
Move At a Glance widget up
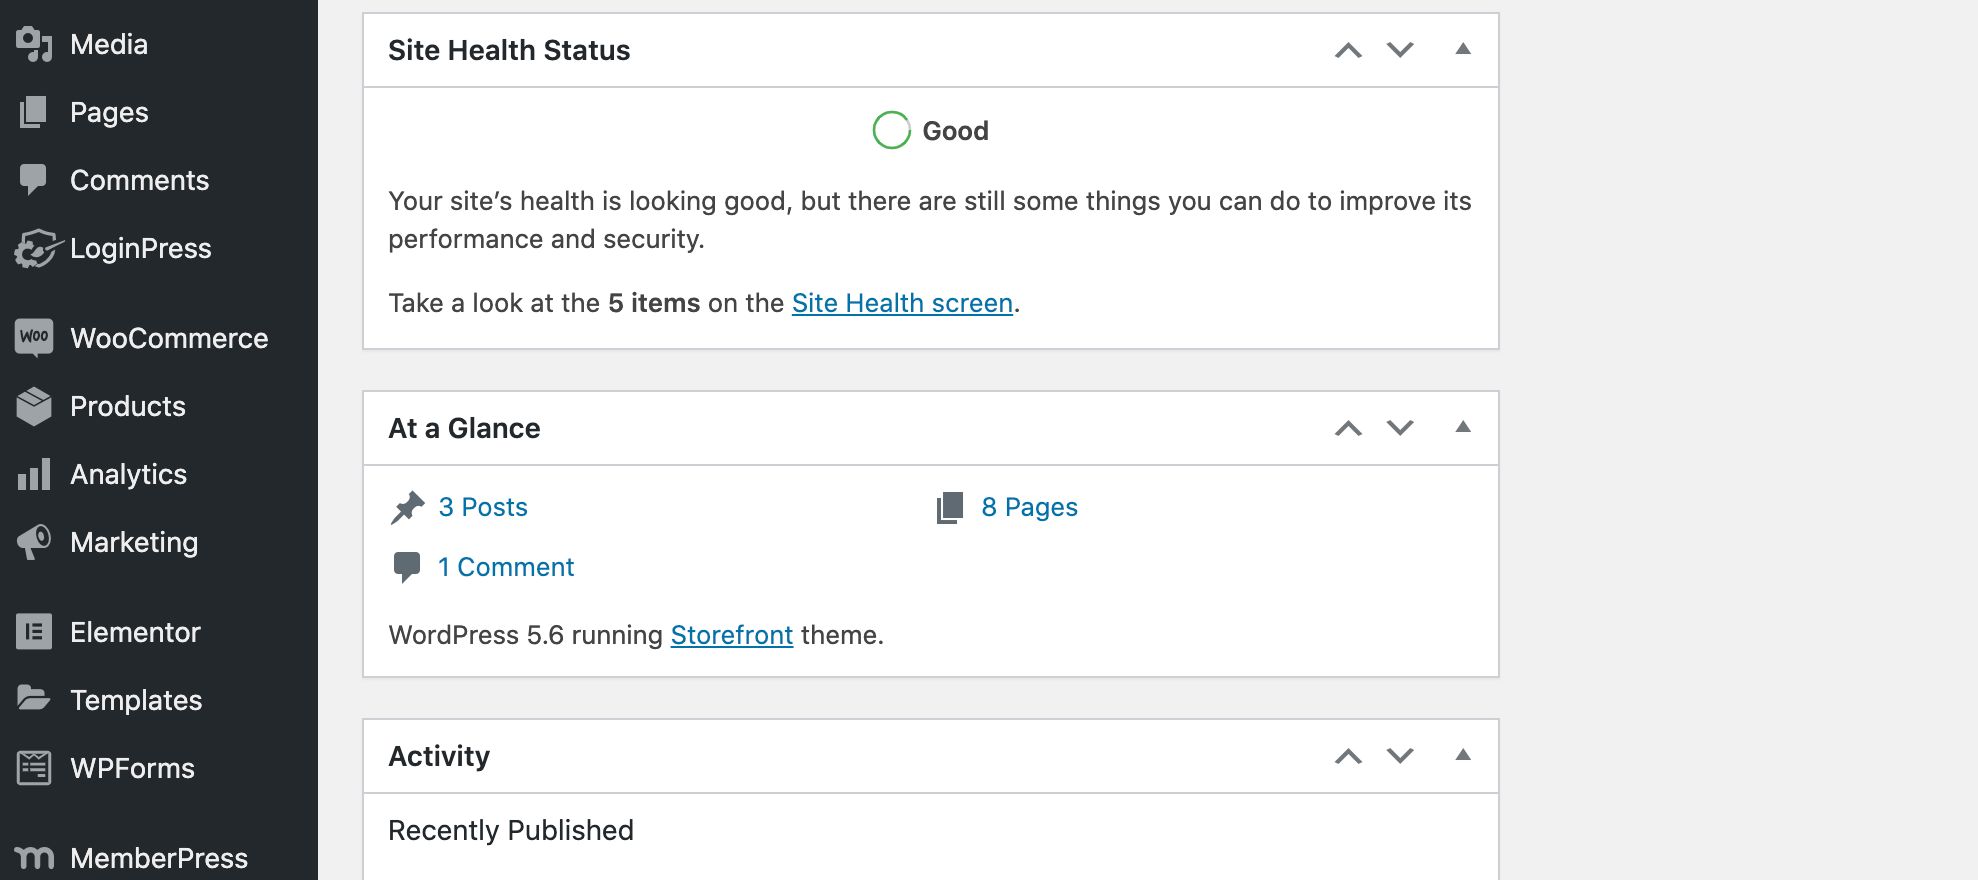click(x=1348, y=428)
